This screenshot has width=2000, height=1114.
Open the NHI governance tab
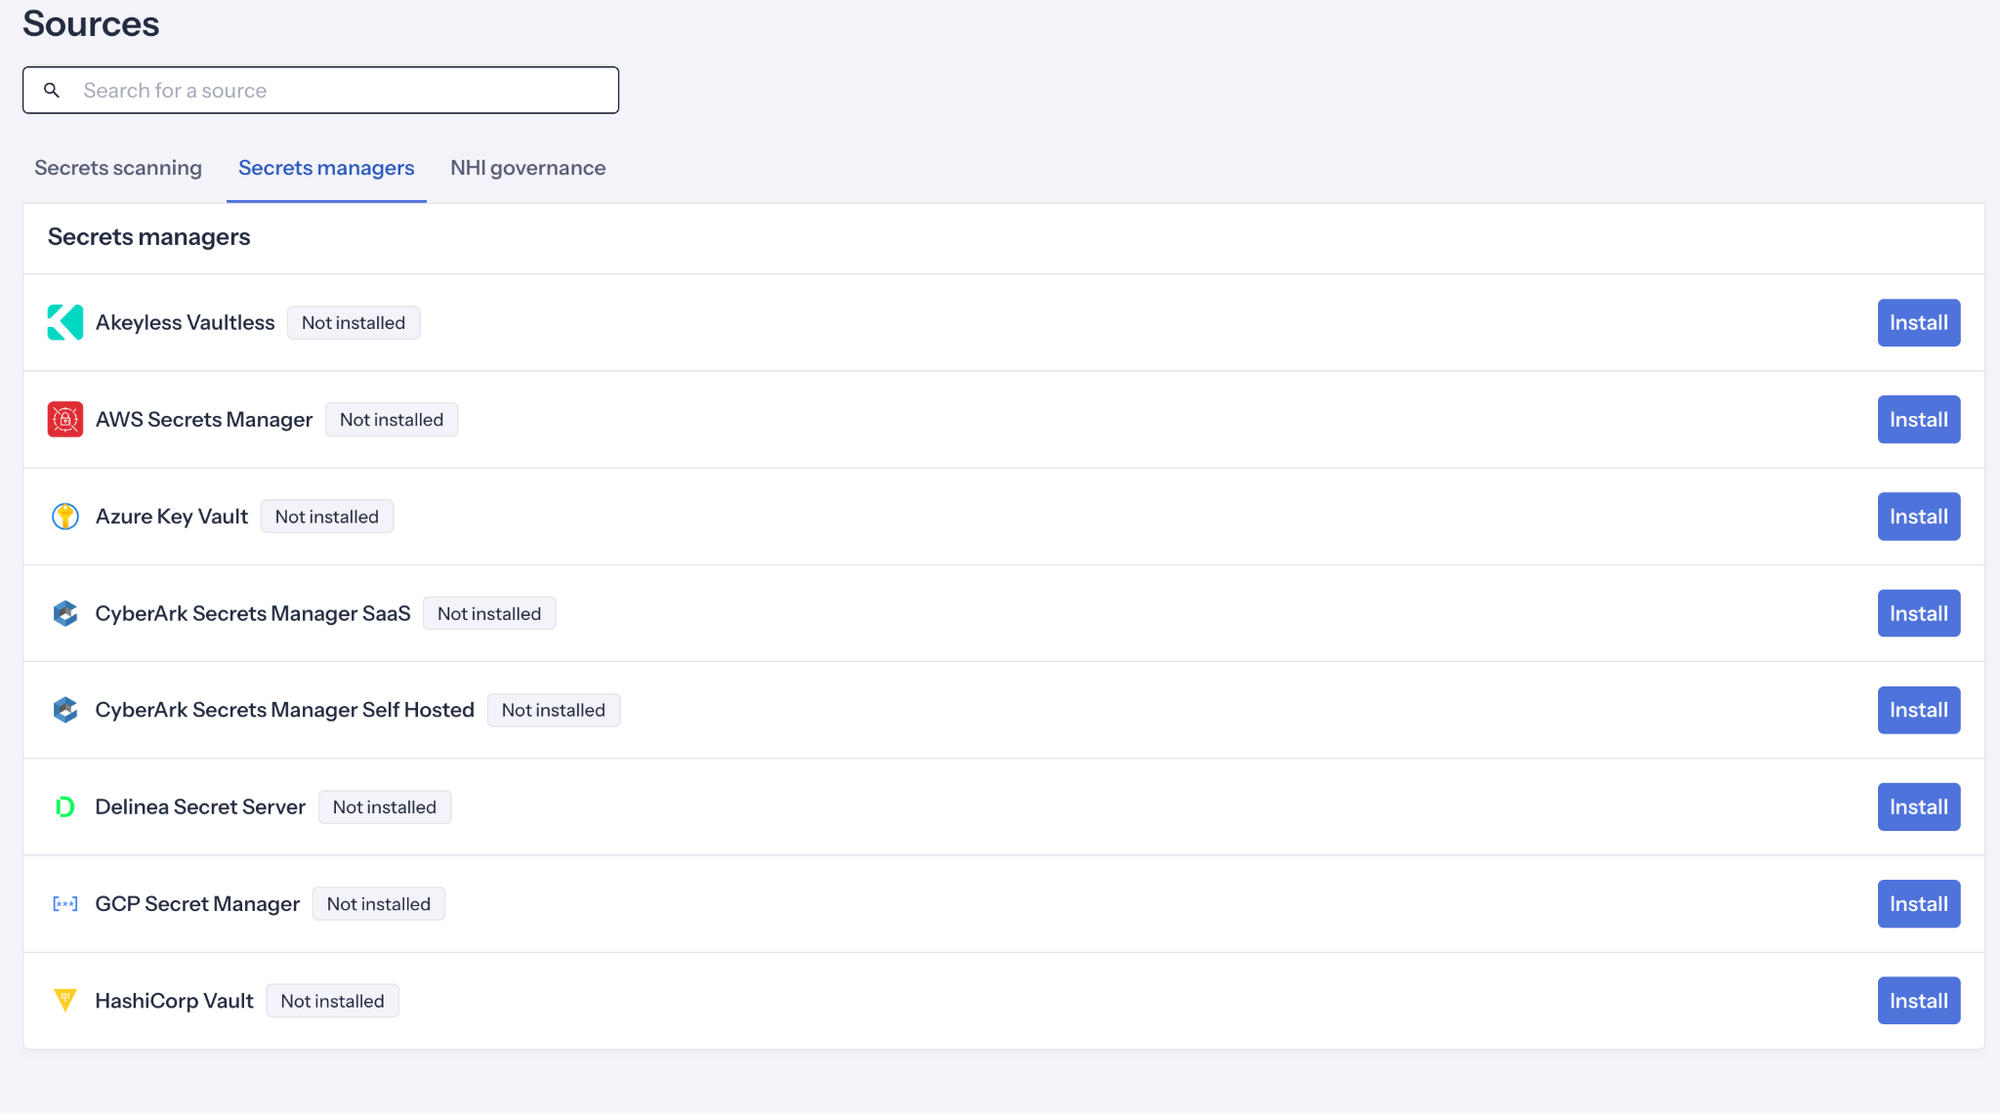point(527,168)
